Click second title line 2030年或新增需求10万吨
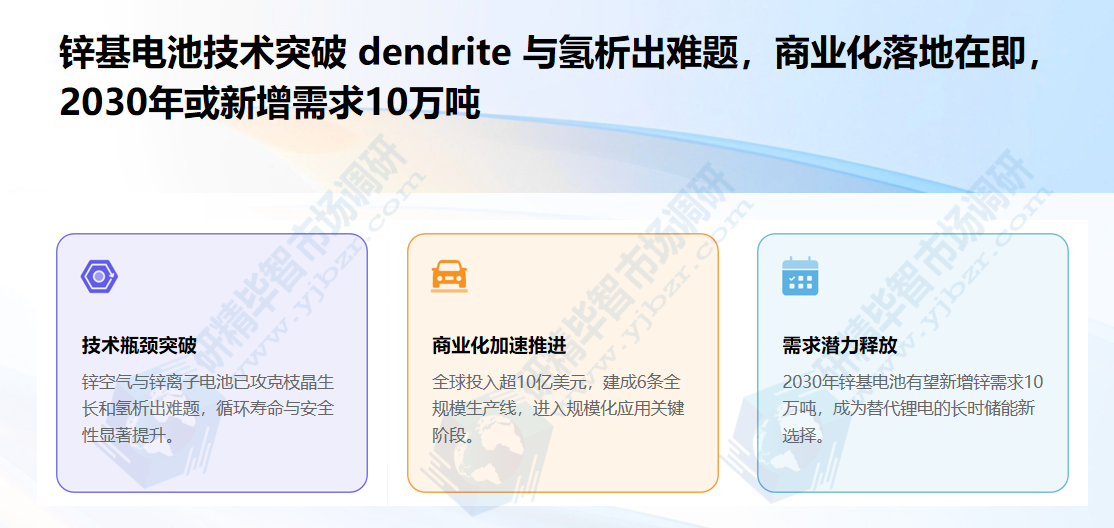Image resolution: width=1114 pixels, height=528 pixels. click(271, 103)
